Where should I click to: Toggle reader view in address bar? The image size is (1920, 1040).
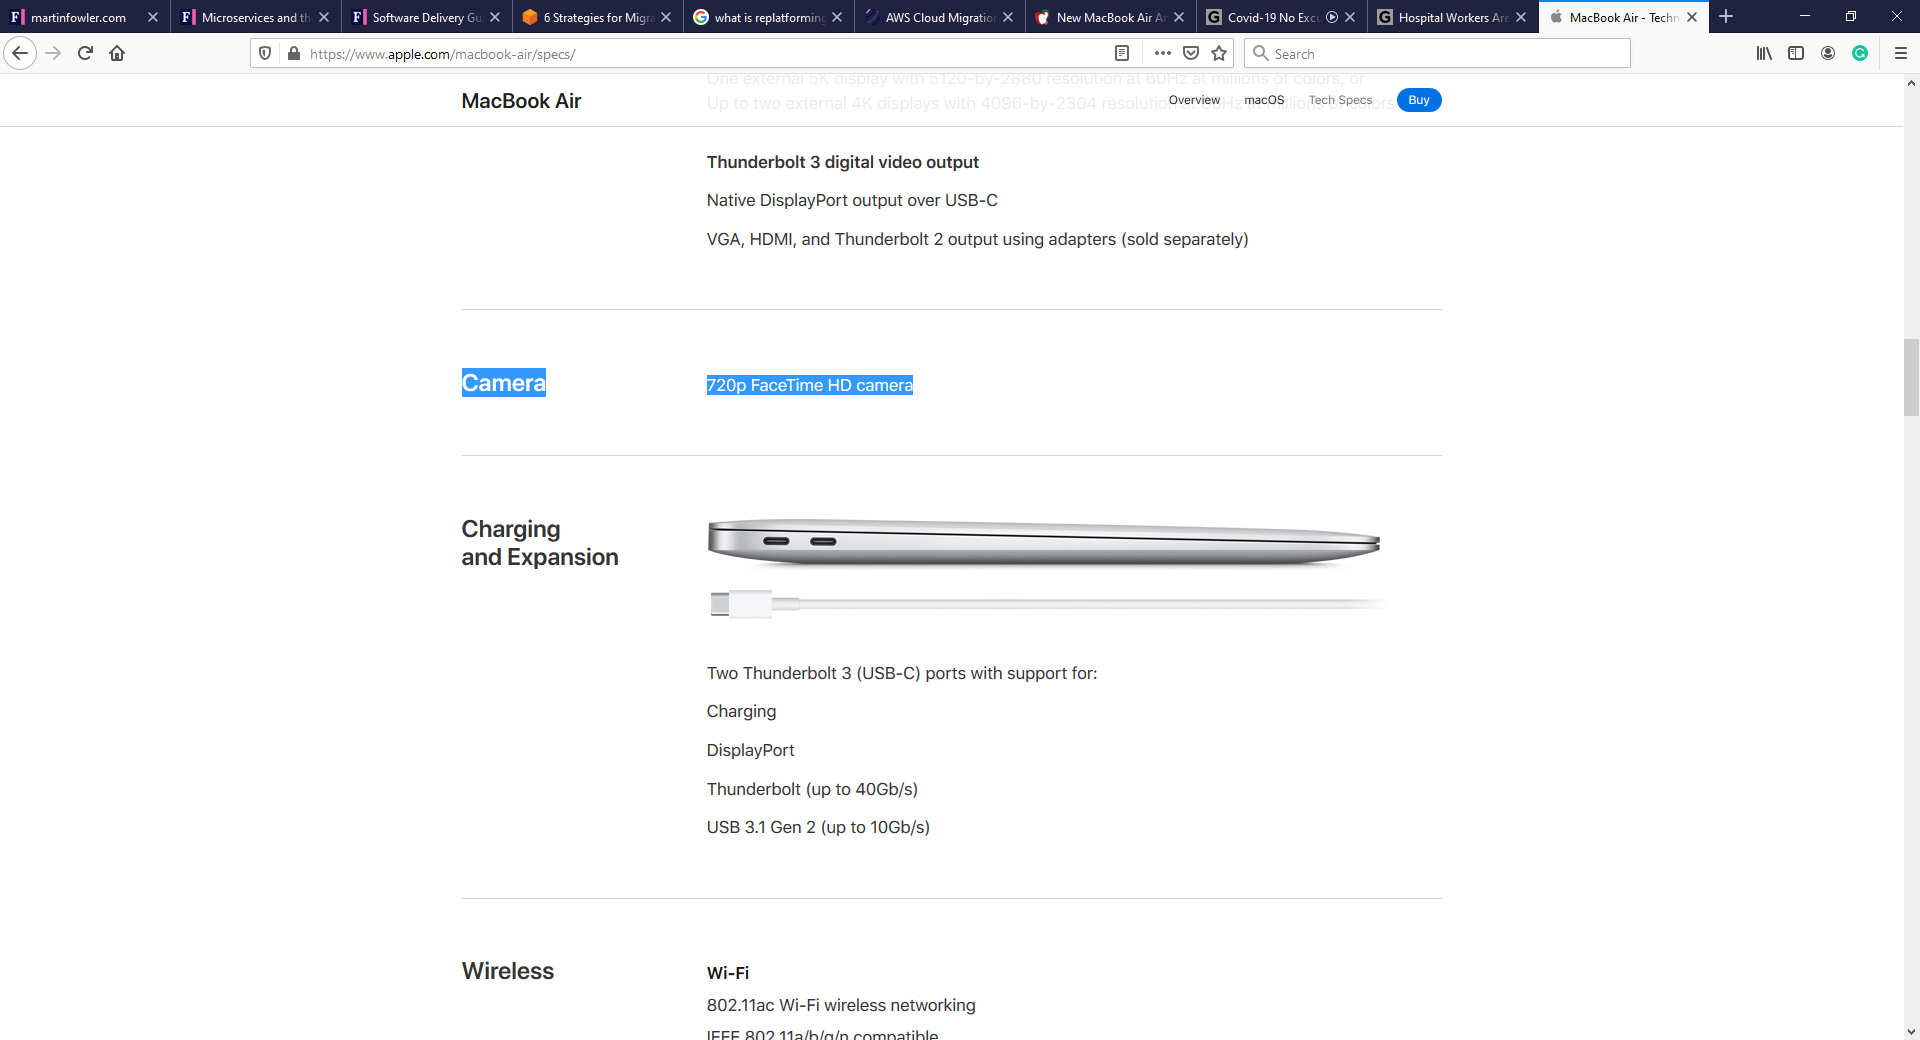[x=1122, y=53]
